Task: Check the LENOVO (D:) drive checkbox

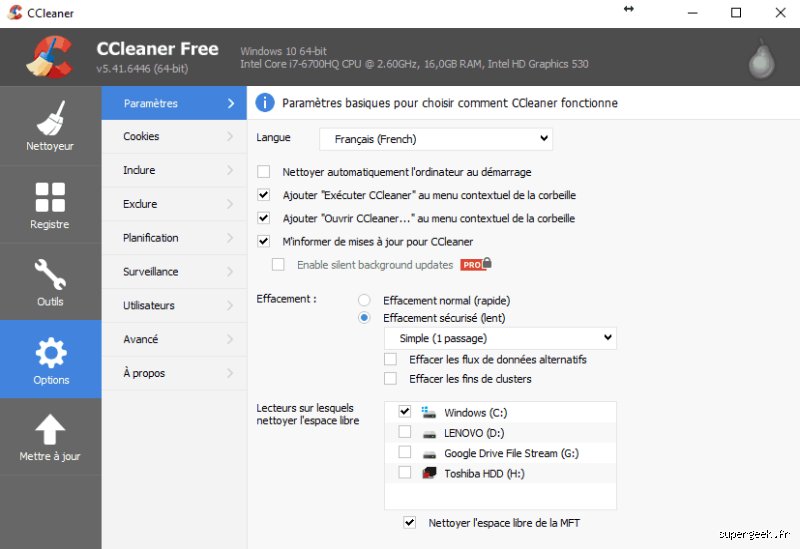Action: click(405, 432)
